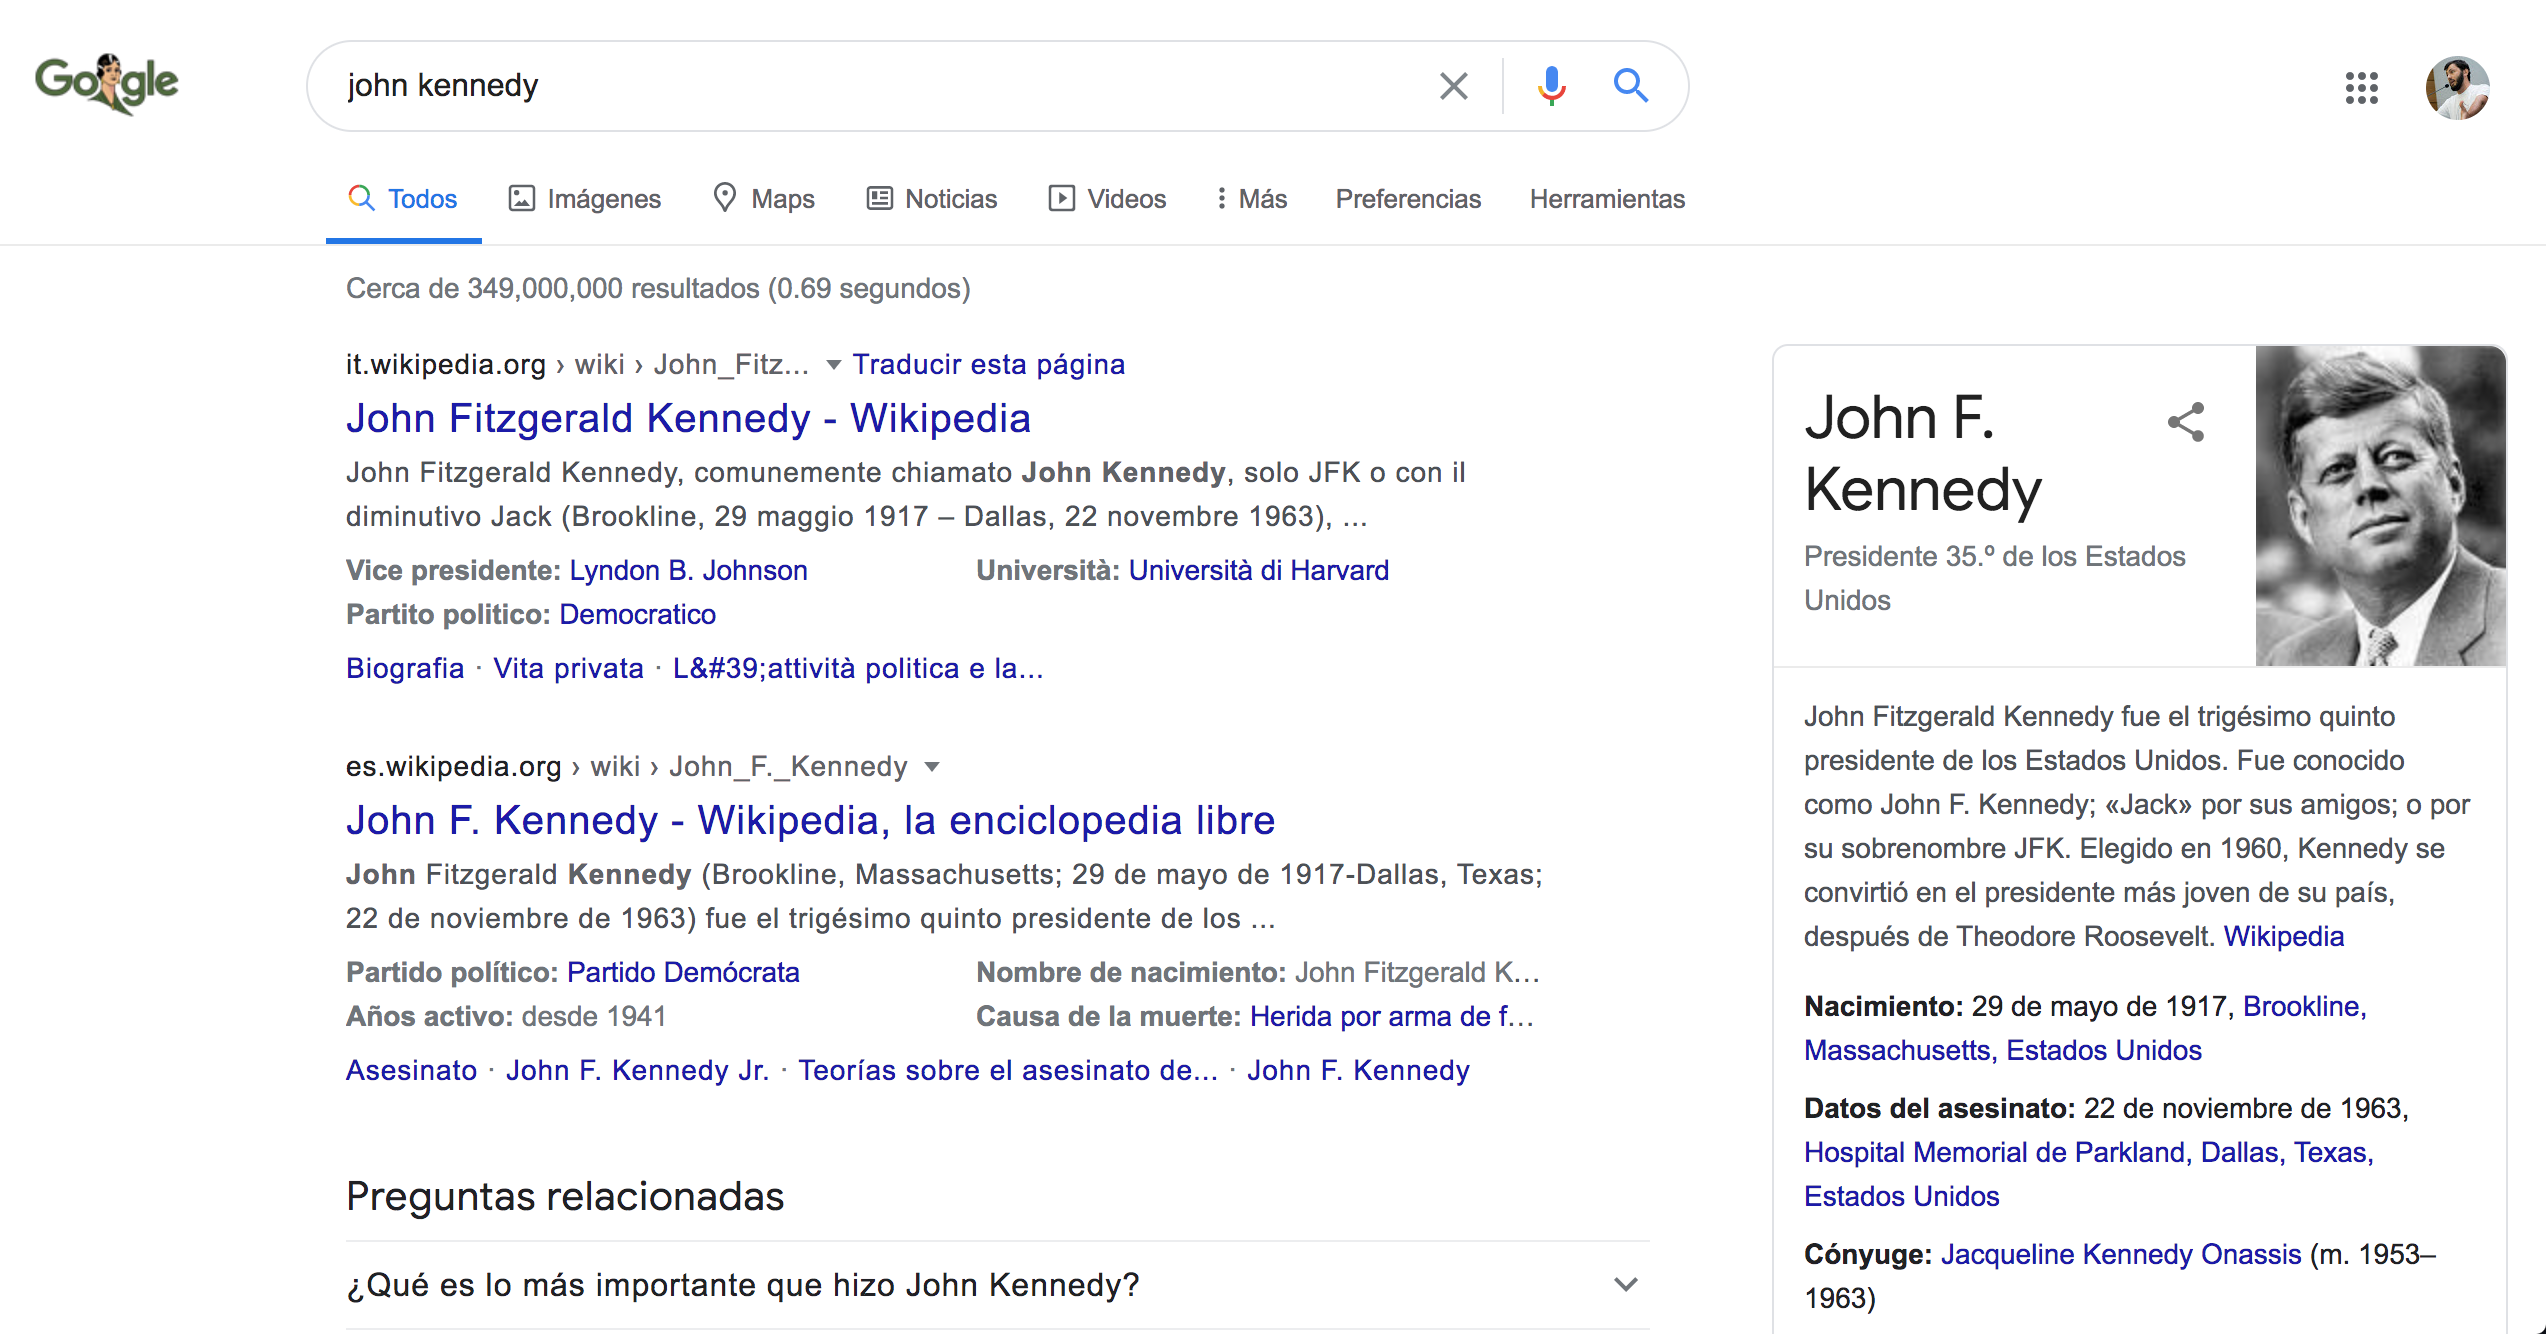Click the blue magnifier search button
The height and width of the screenshot is (1334, 2546).
(1630, 86)
